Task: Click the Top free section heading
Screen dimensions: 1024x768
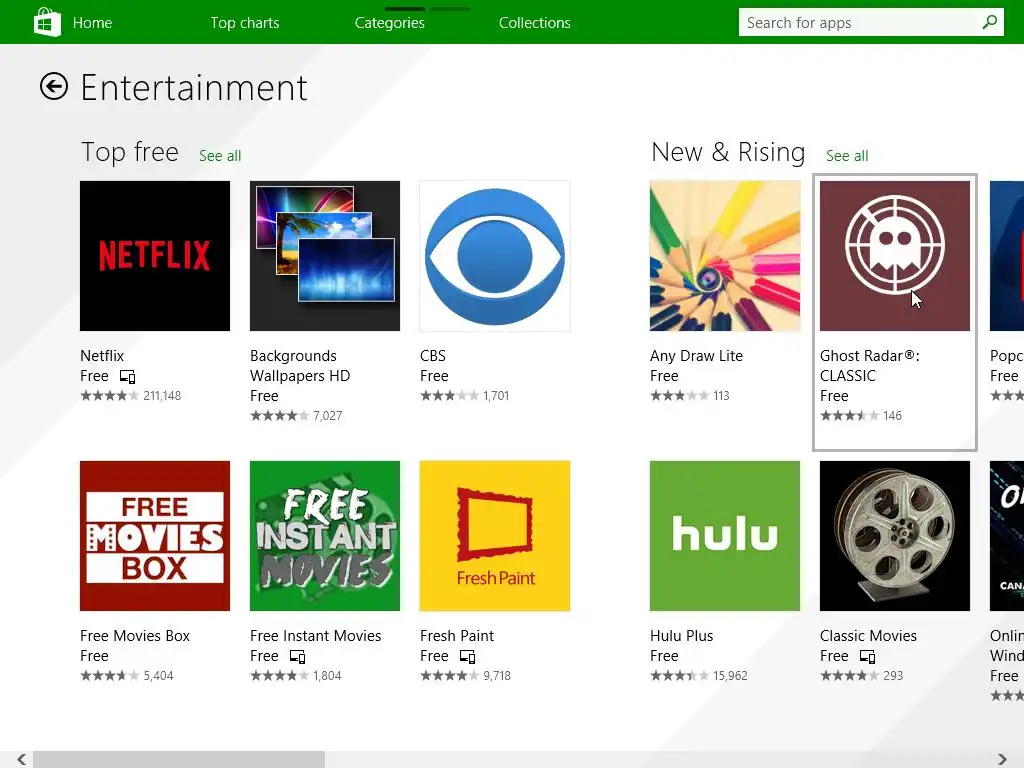Action: [129, 152]
